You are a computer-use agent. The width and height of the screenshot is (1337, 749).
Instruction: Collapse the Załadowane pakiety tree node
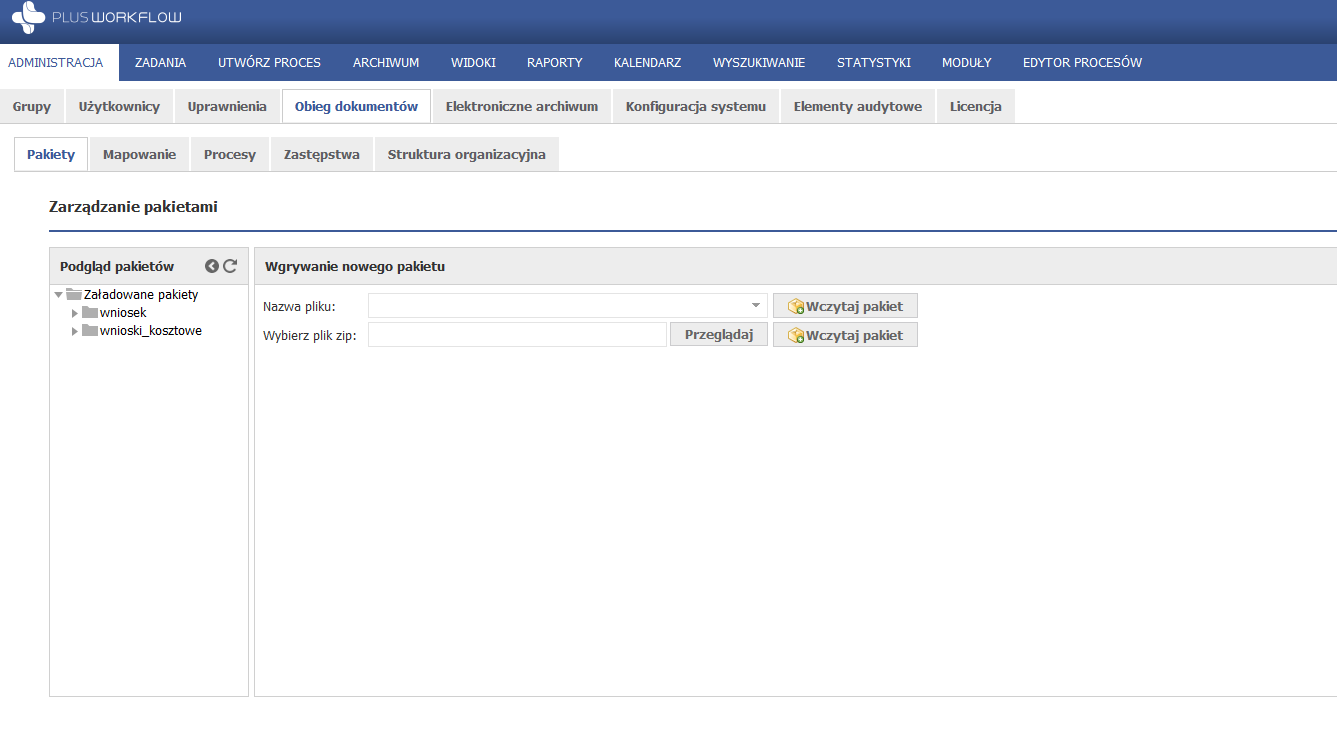(59, 295)
